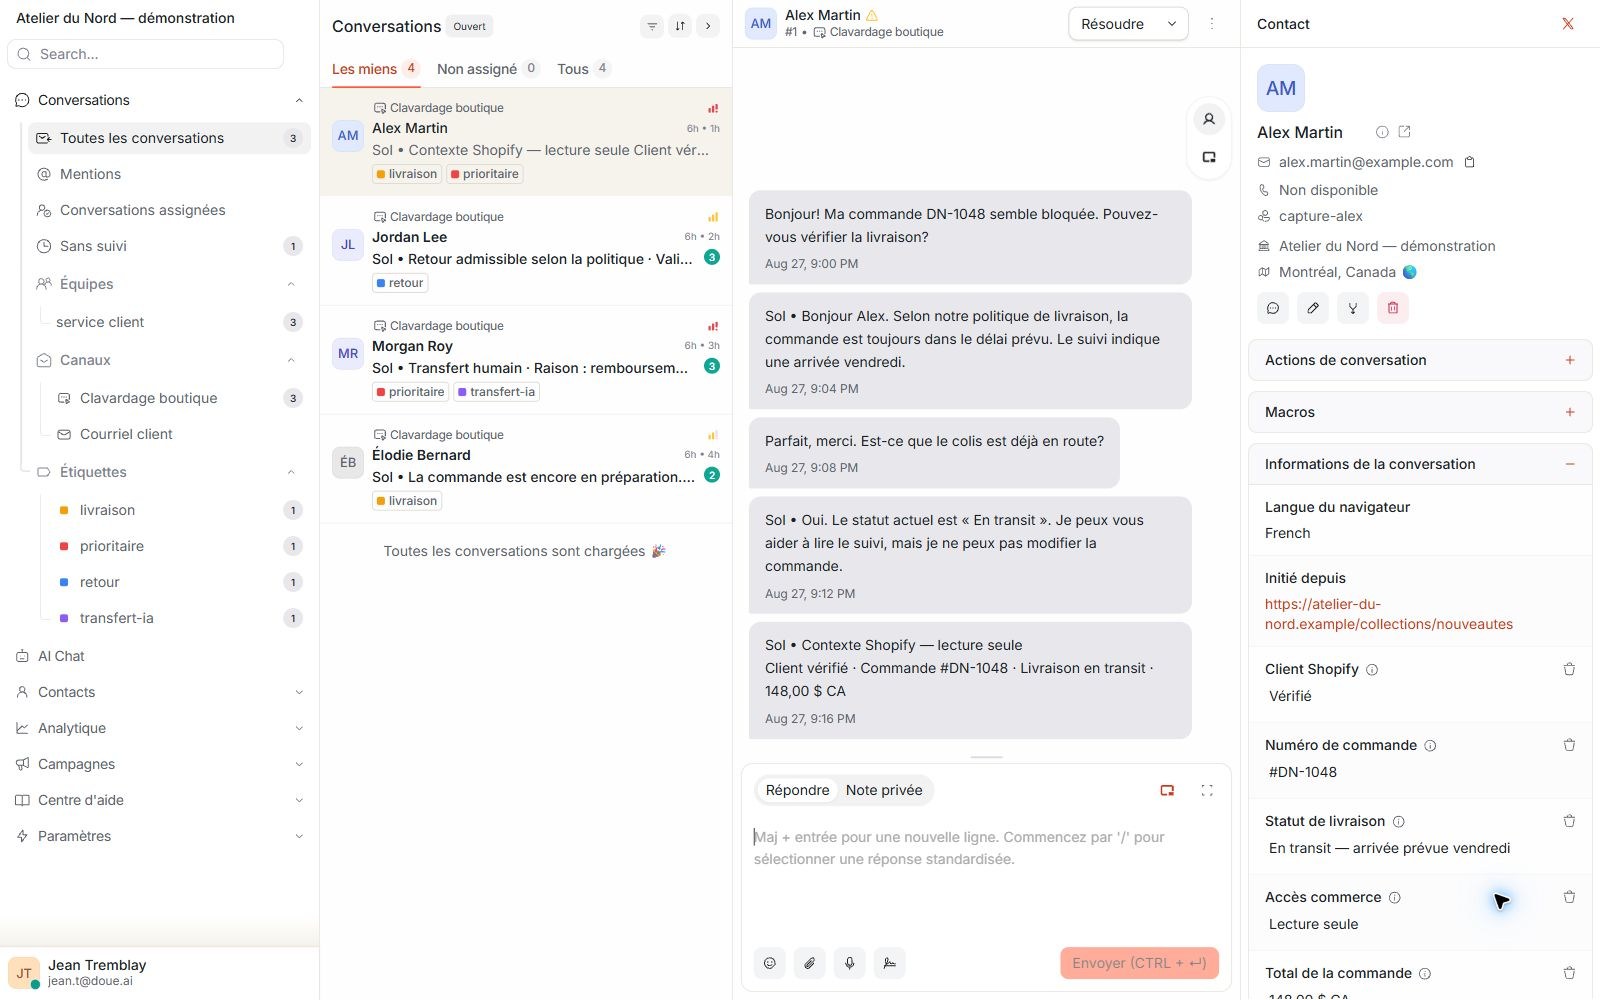Expand the Campagnes menu
The image size is (1600, 1000).
coord(299,764)
